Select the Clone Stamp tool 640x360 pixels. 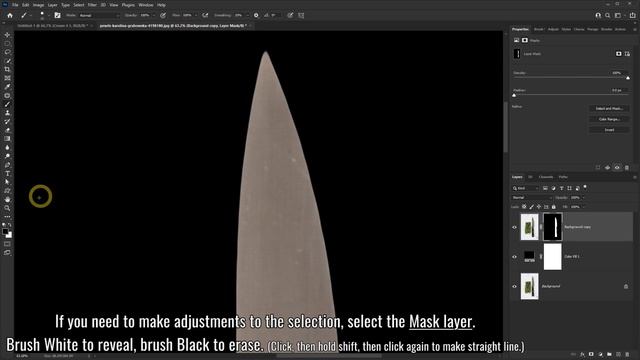[x=7, y=113]
